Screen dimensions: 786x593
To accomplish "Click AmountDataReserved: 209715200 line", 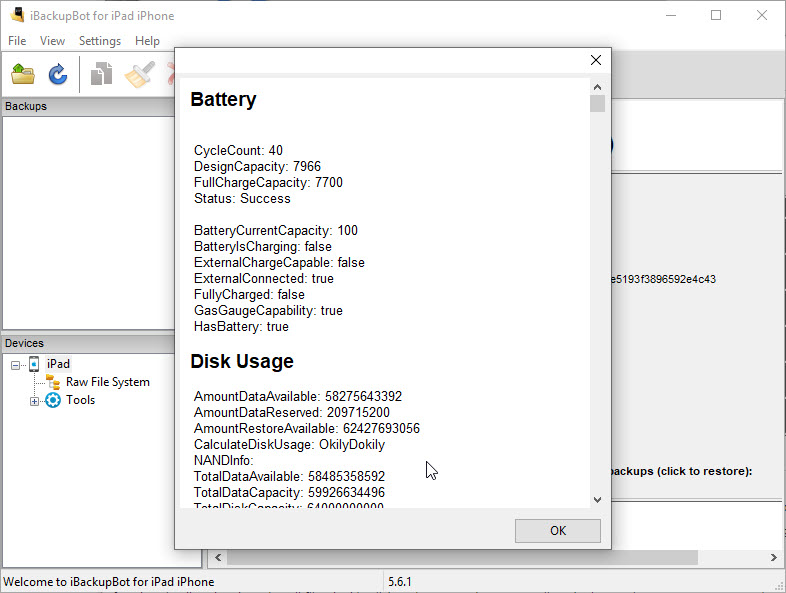I will 292,413.
